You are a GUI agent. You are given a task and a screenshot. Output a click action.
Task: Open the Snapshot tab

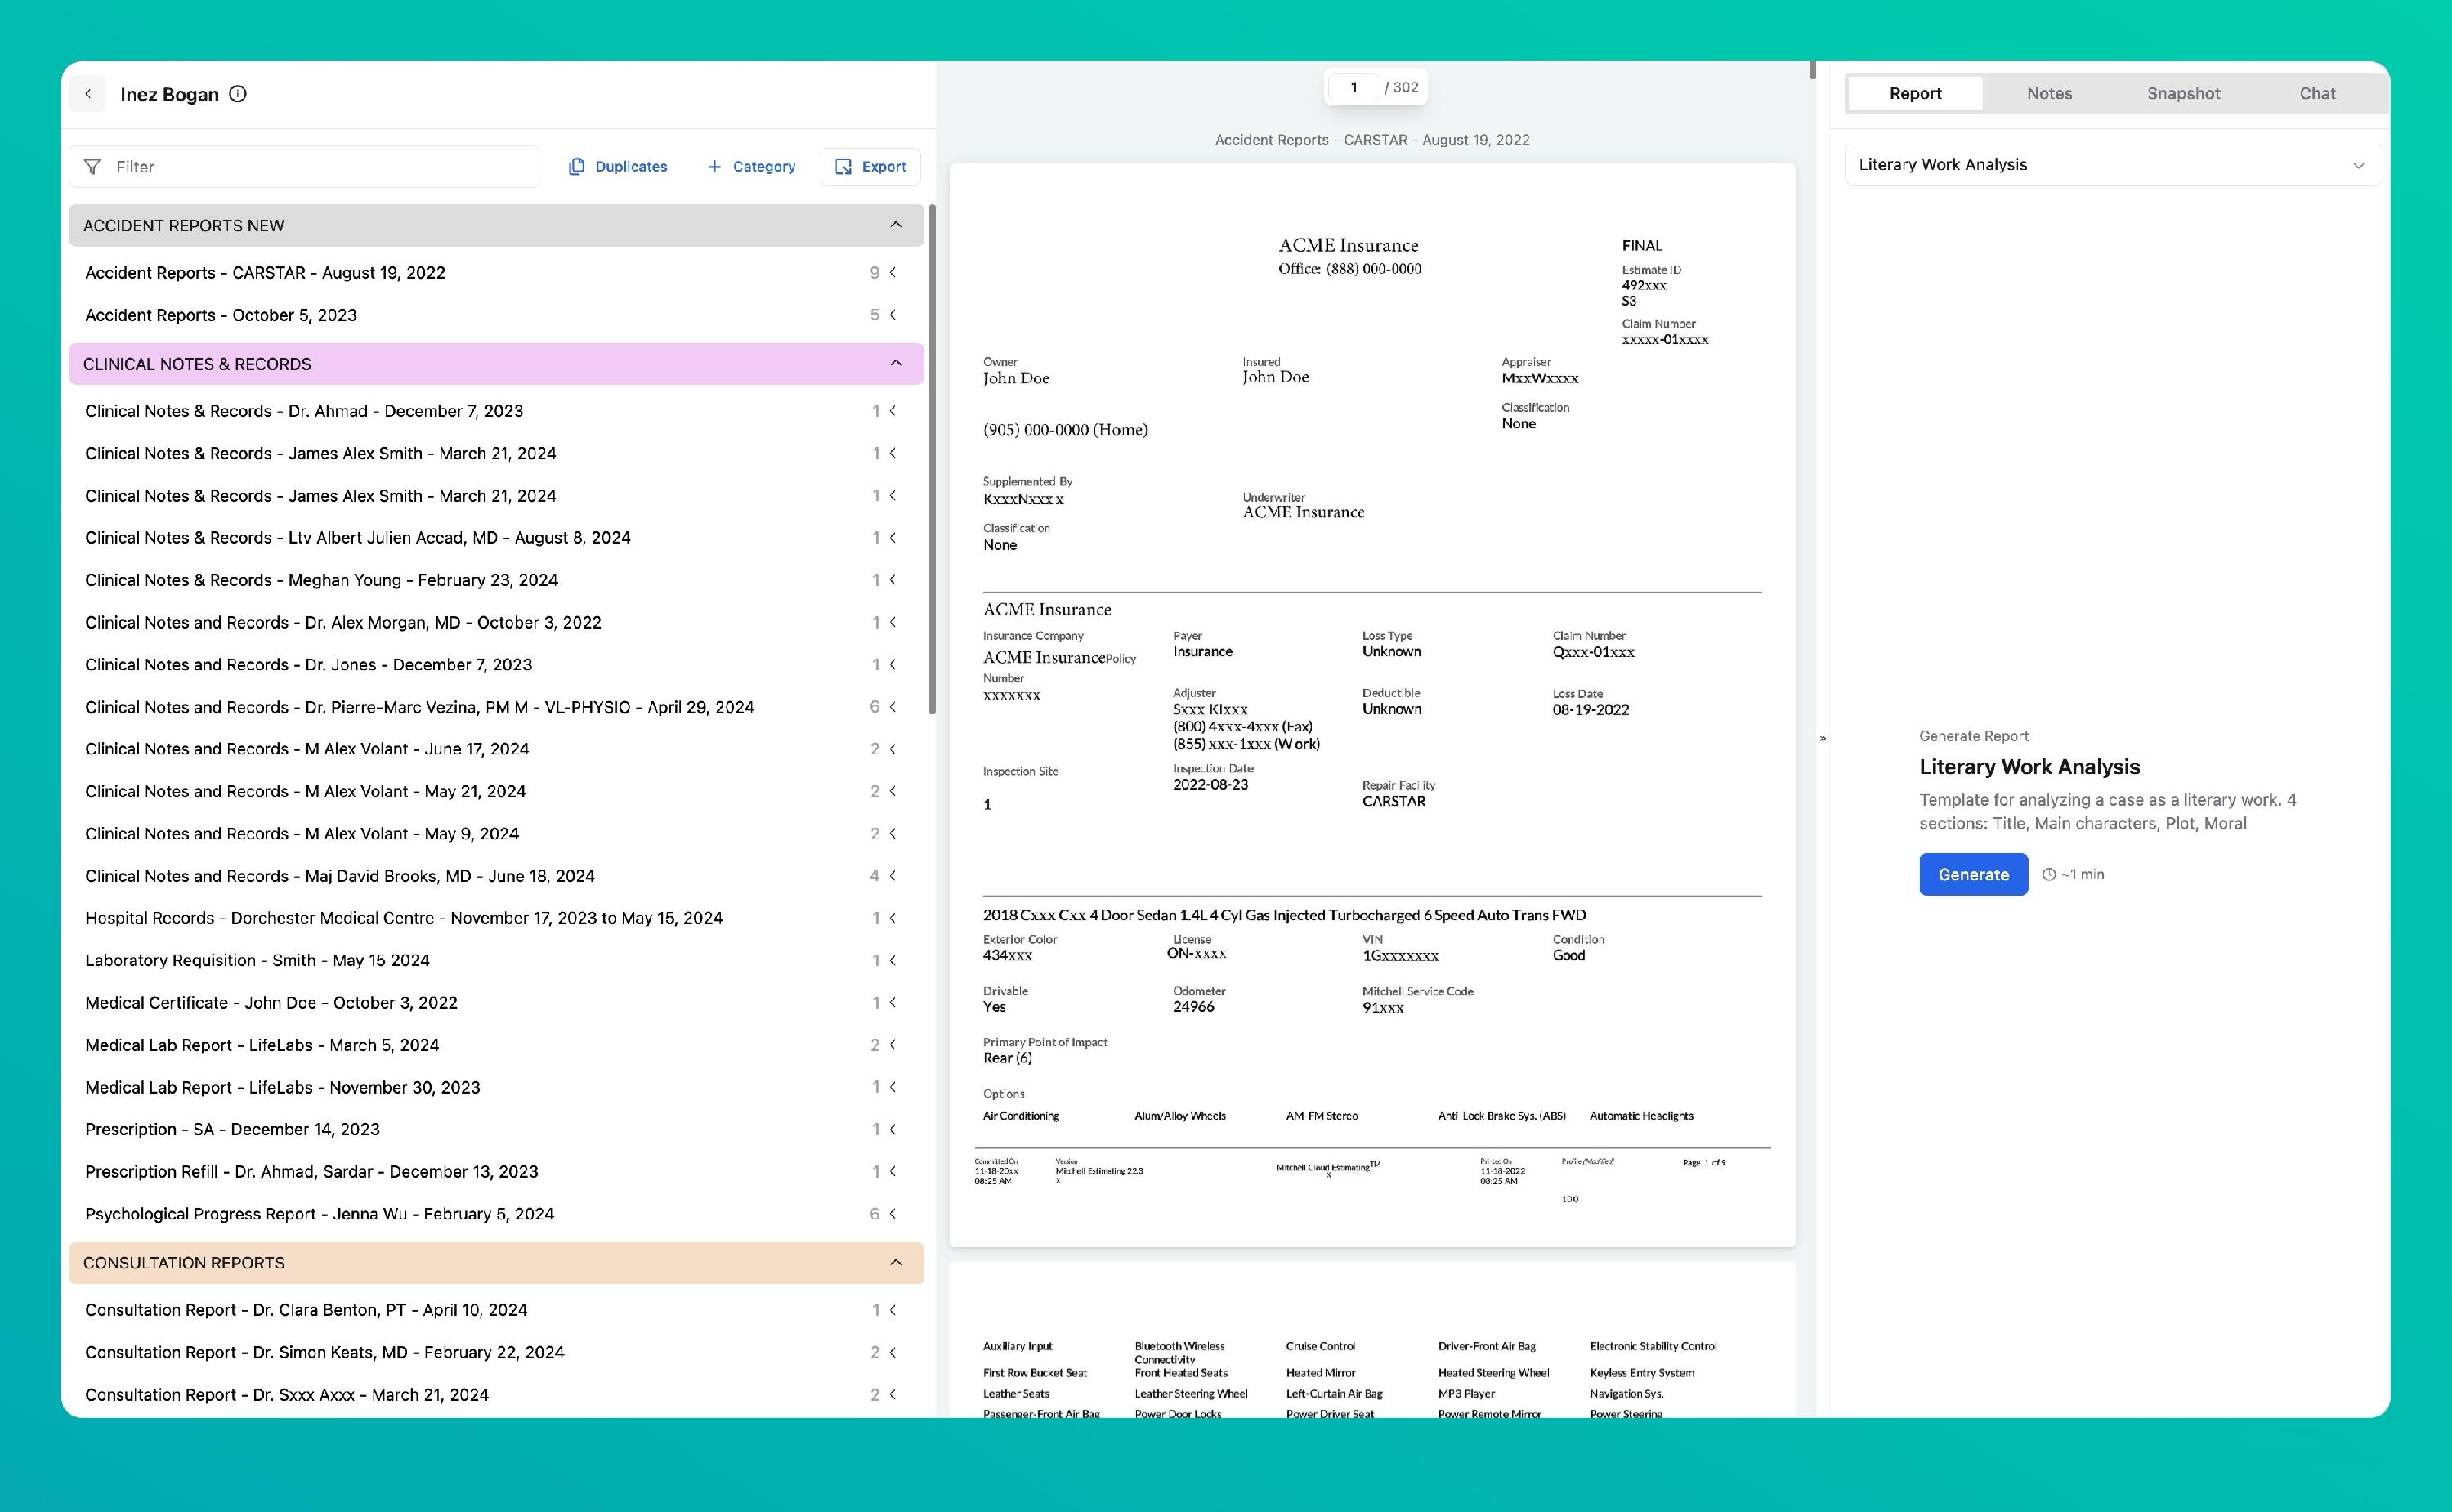2183,93
